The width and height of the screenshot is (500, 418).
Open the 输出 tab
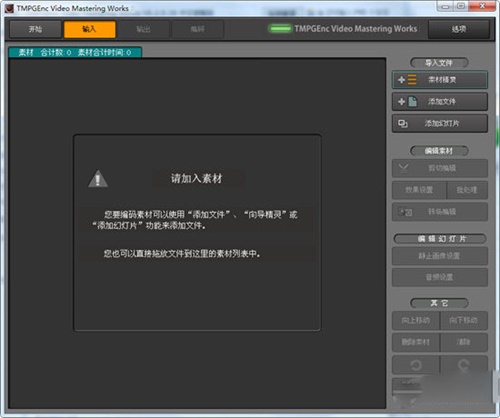pyautogui.click(x=144, y=29)
